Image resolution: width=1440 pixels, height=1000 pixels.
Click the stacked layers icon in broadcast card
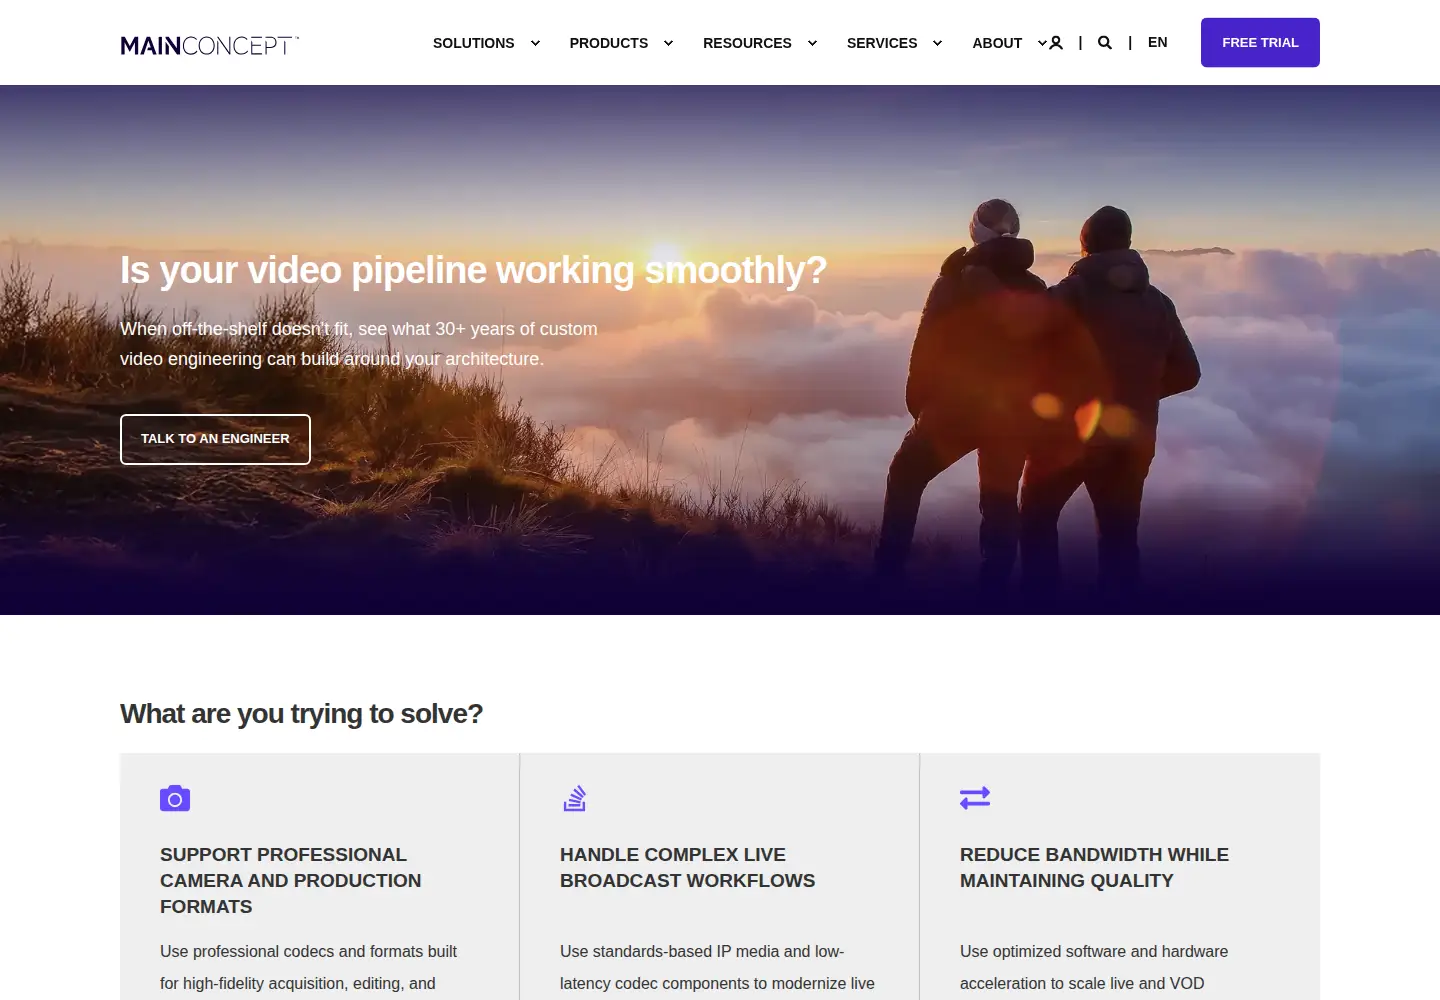[x=574, y=798]
